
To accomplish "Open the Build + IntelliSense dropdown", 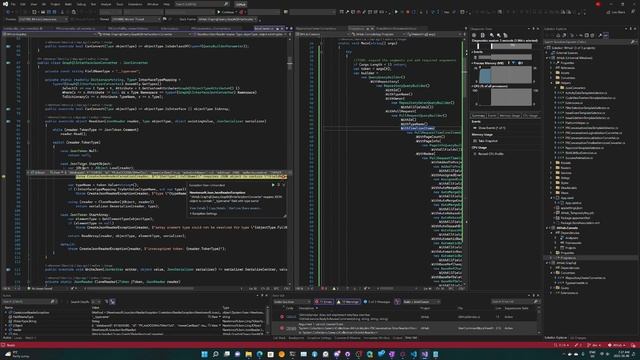I will point(422,302).
